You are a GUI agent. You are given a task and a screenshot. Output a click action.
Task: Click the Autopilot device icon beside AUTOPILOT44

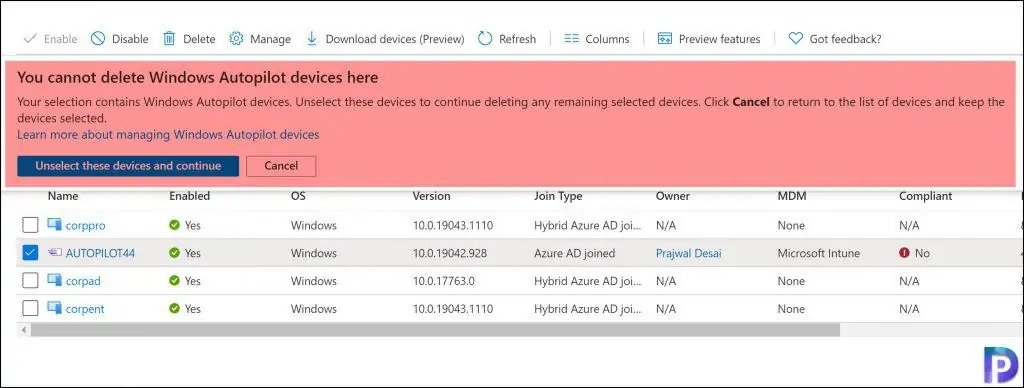click(x=54, y=253)
